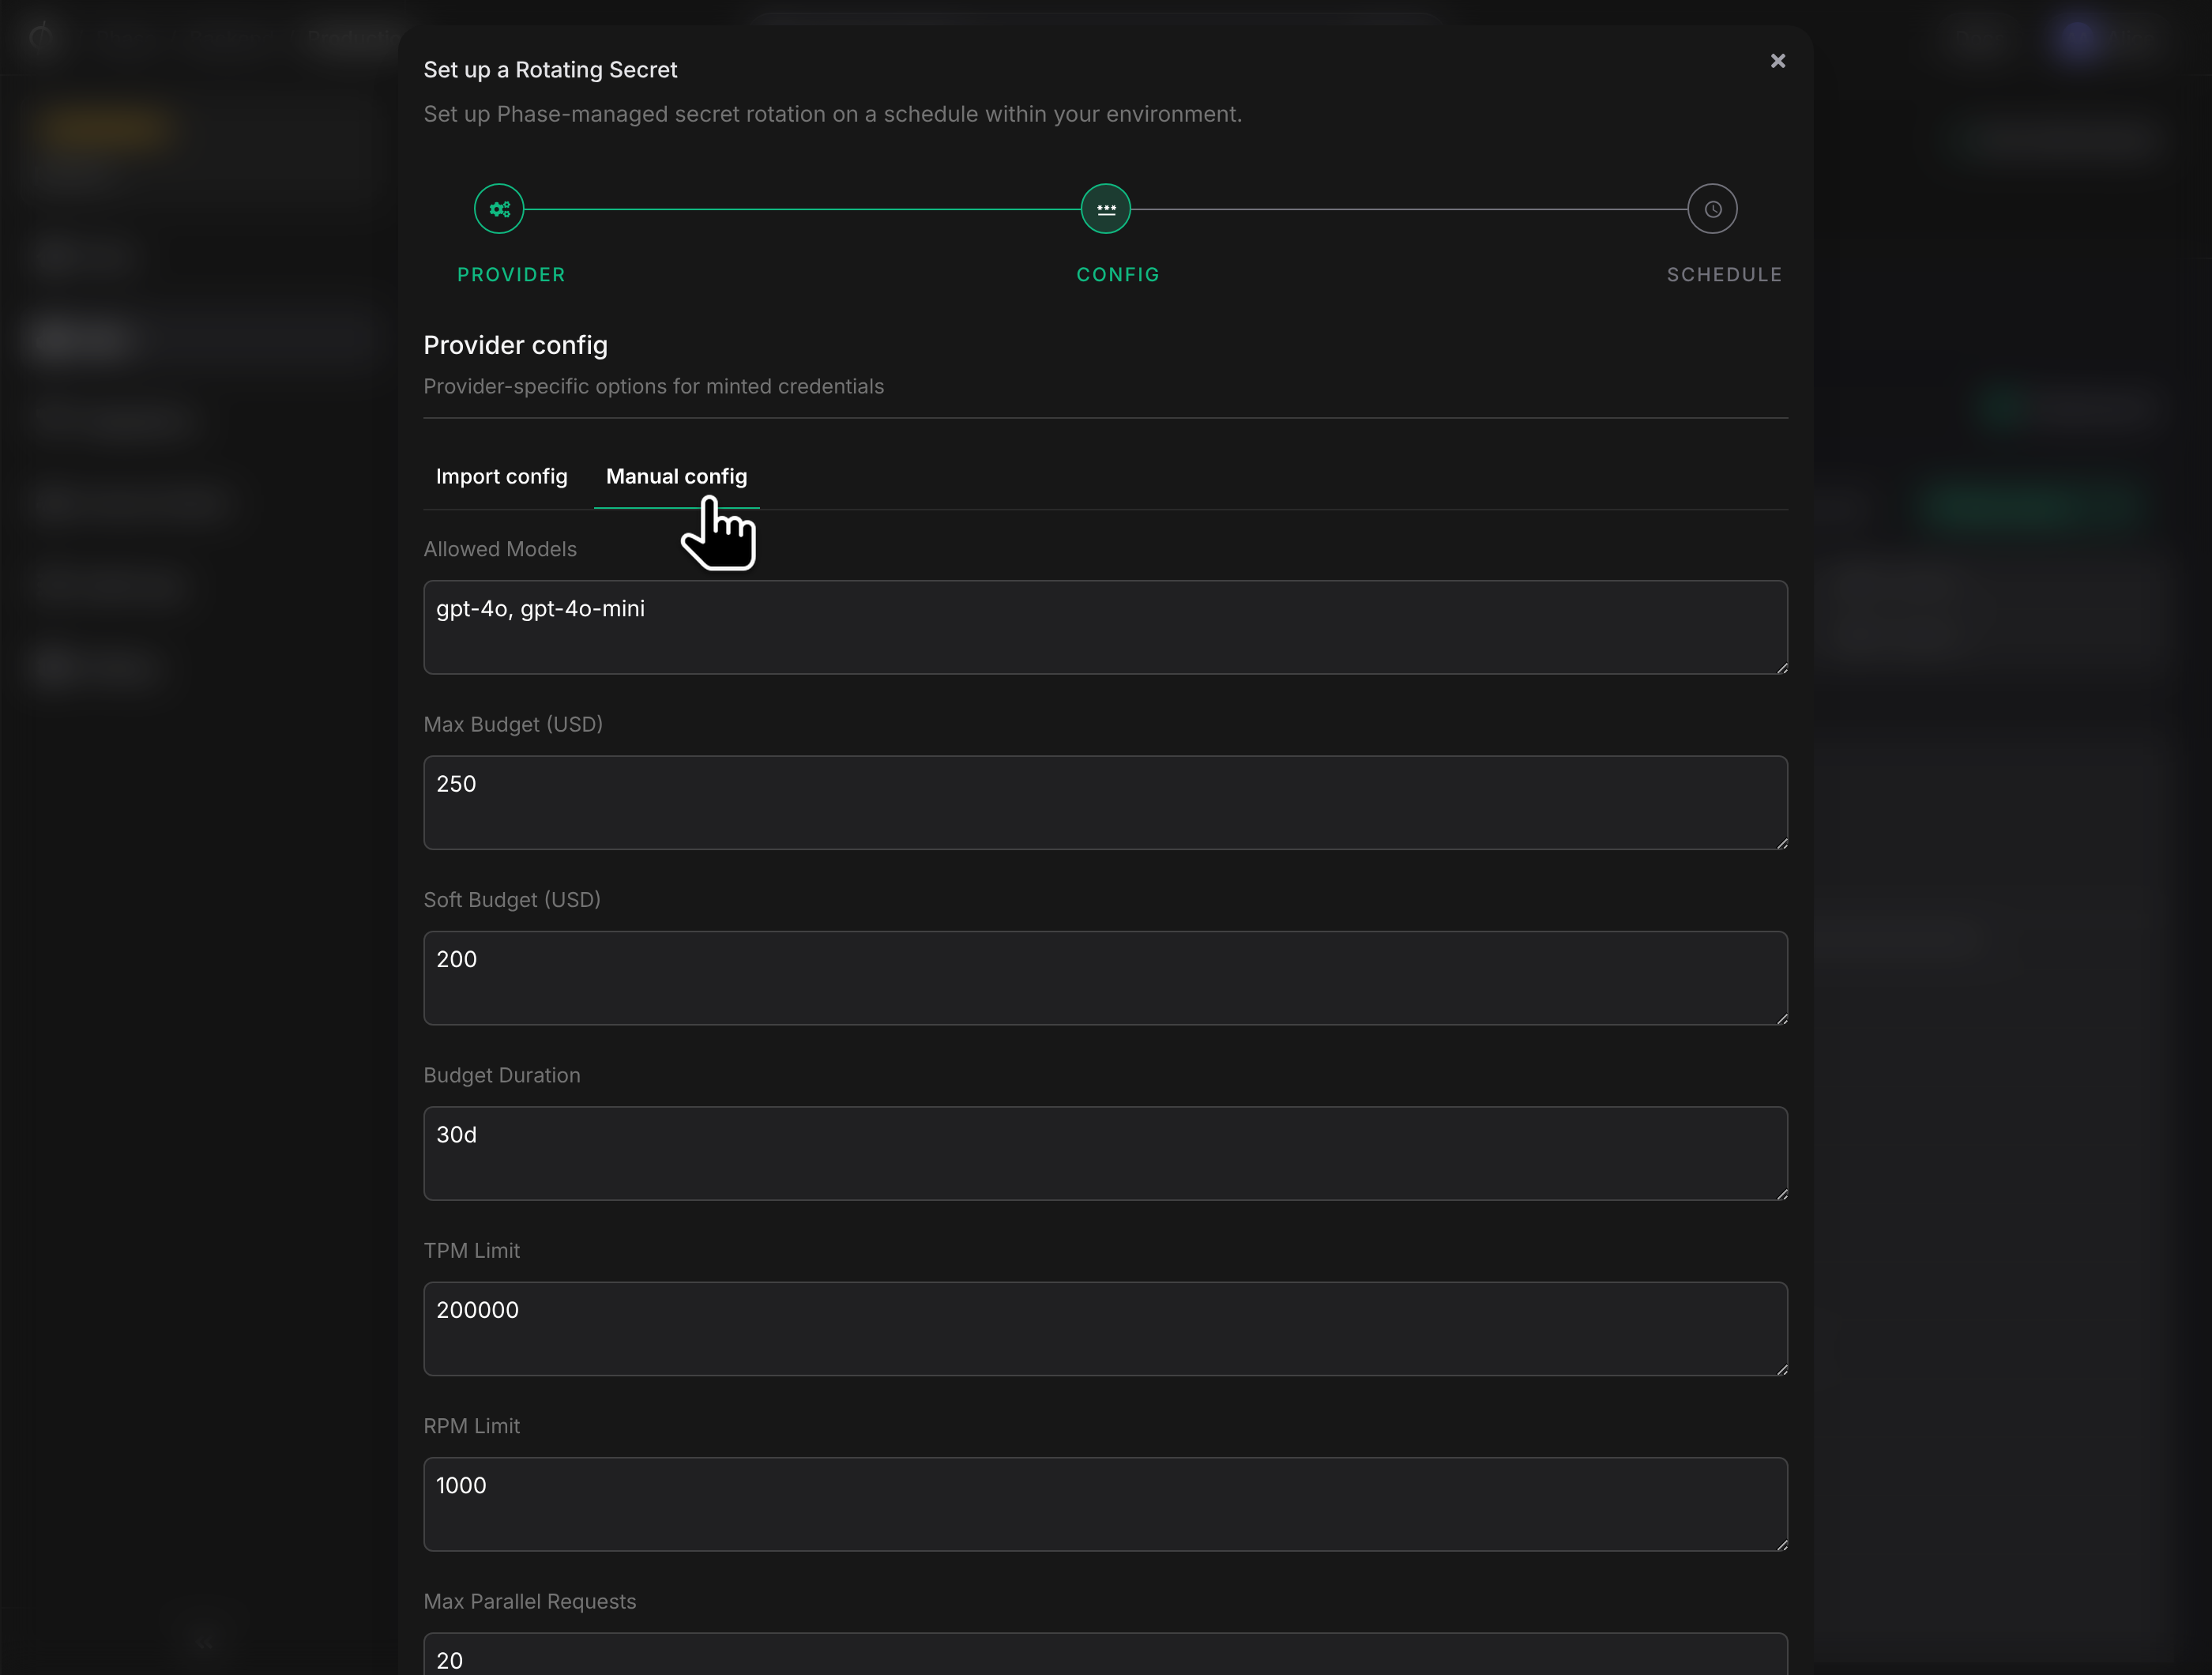Click the Budget Duration field

click(x=1105, y=1153)
